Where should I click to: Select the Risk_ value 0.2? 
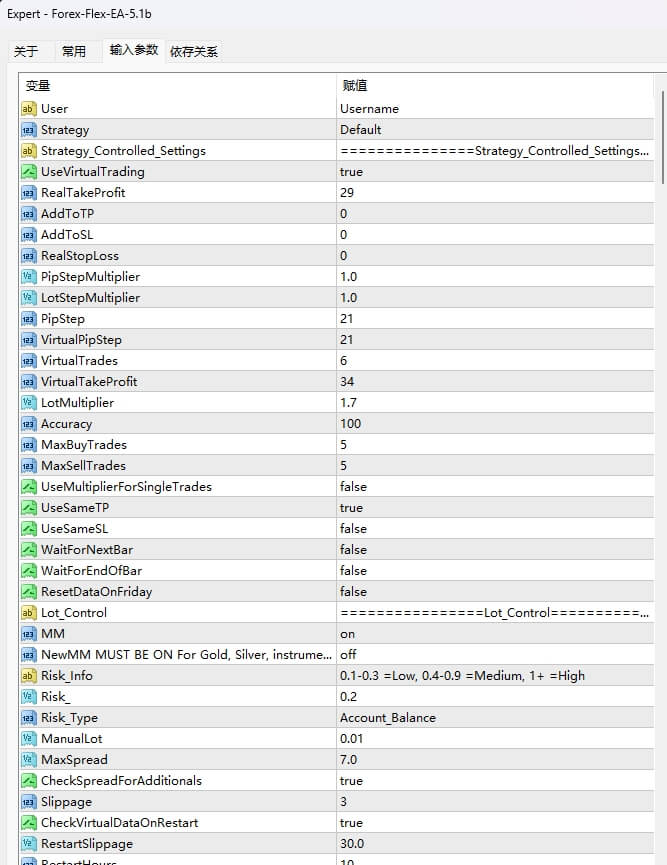pyautogui.click(x=495, y=697)
